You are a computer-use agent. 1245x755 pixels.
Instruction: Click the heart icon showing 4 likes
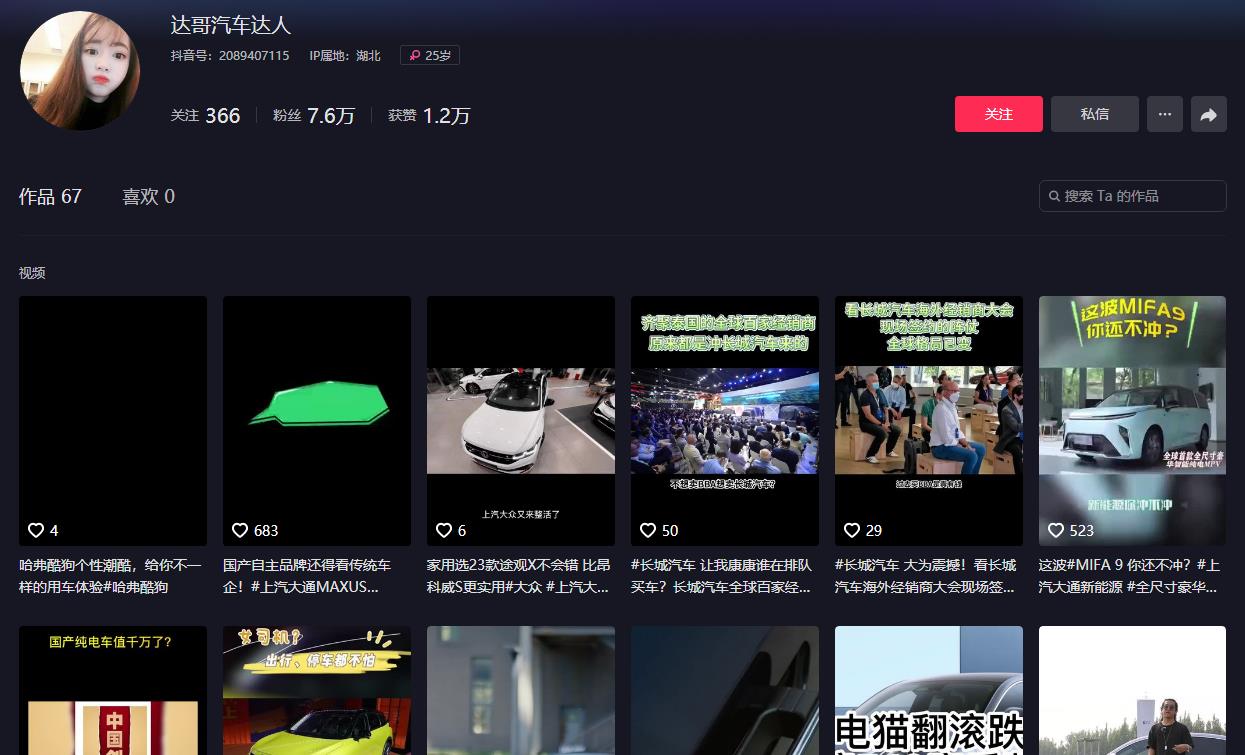[x=36, y=530]
